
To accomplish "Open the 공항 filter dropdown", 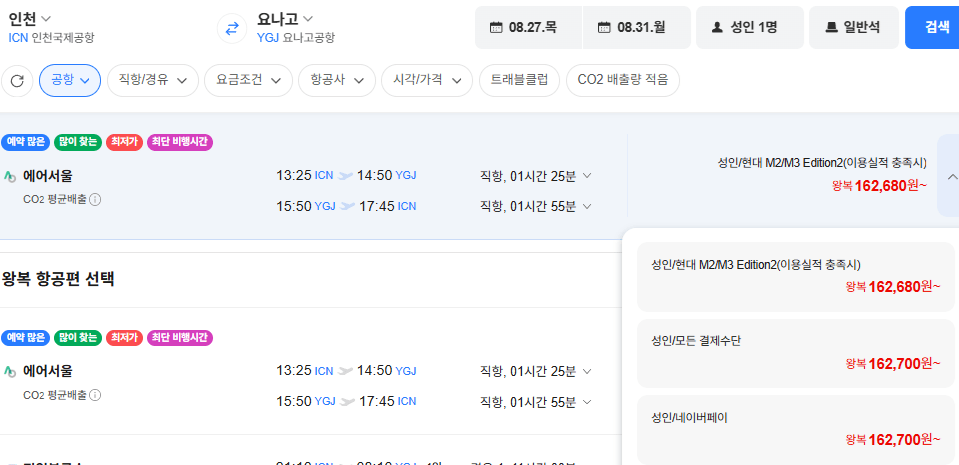I will [x=70, y=81].
